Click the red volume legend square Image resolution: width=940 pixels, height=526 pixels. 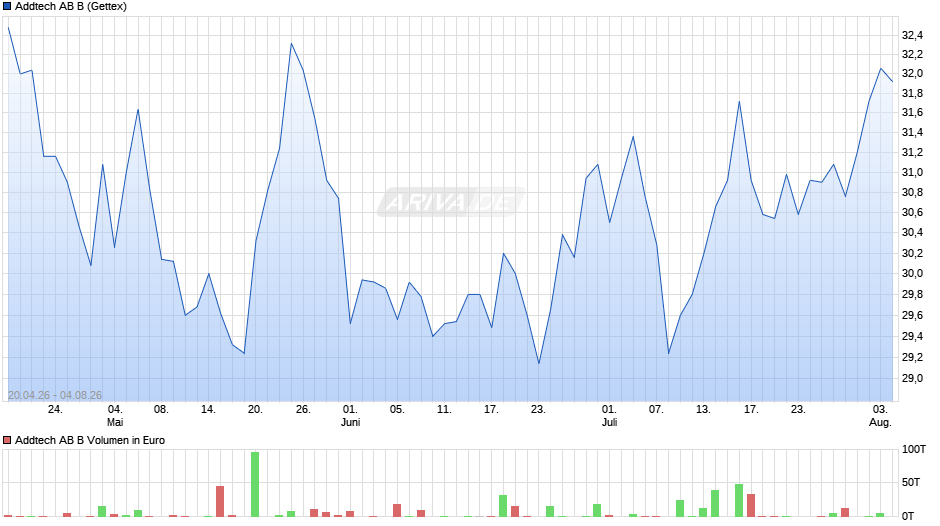[7, 440]
